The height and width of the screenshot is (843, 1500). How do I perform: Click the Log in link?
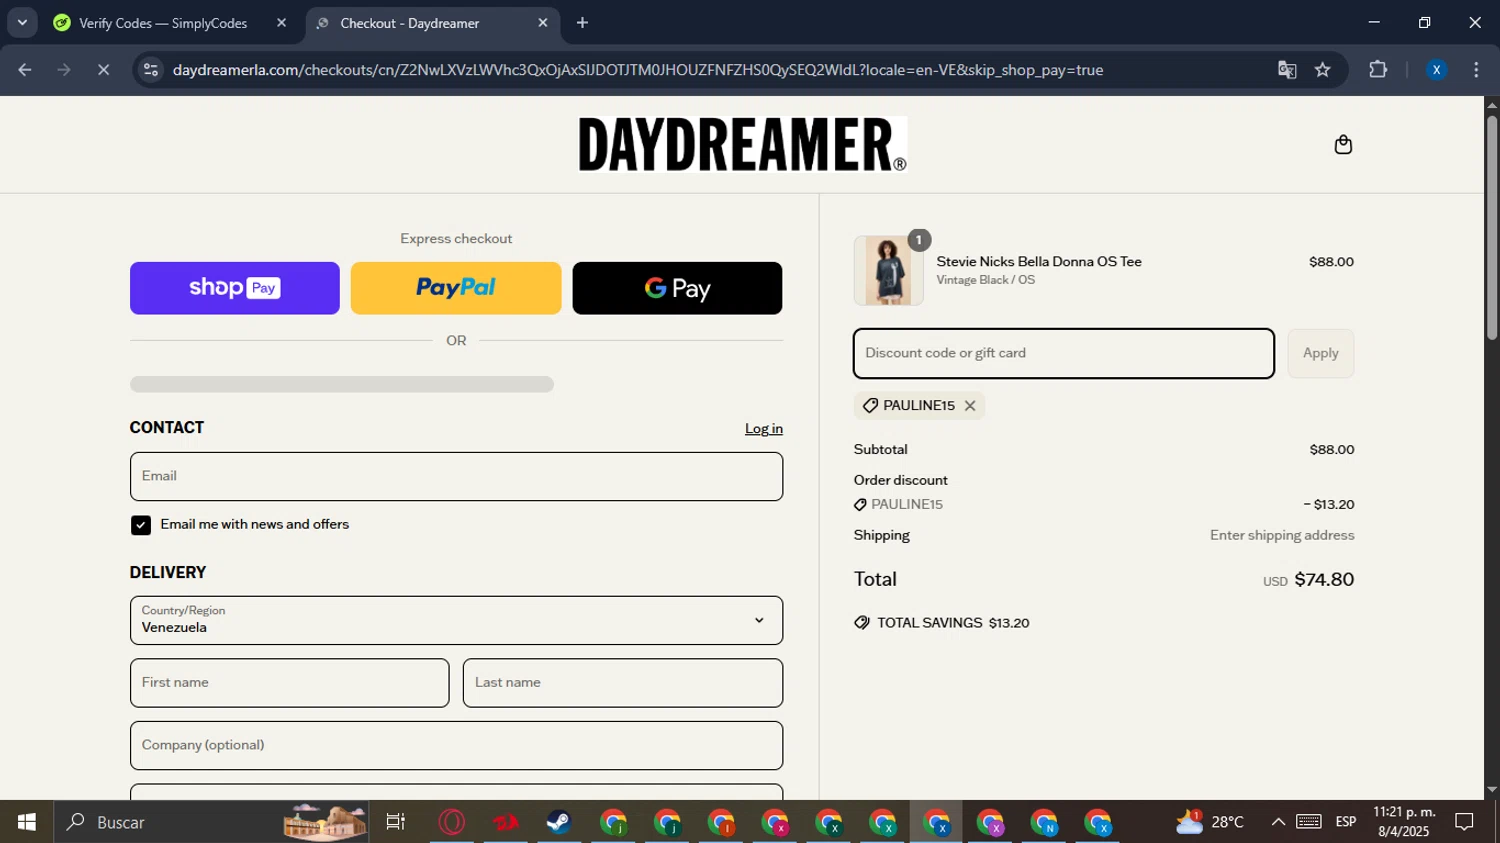coord(764,429)
